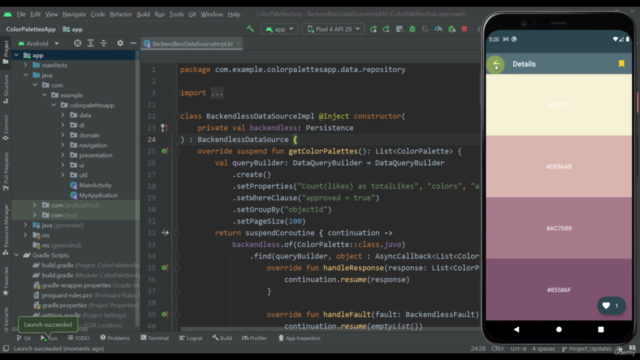Click the Collapse All icon in Project panel

[104, 43]
